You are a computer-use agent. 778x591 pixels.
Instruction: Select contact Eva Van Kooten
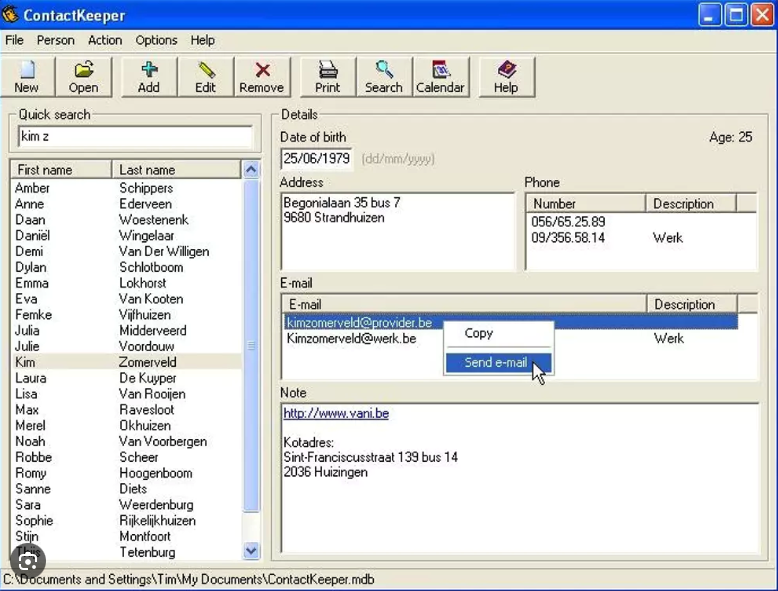click(127, 299)
